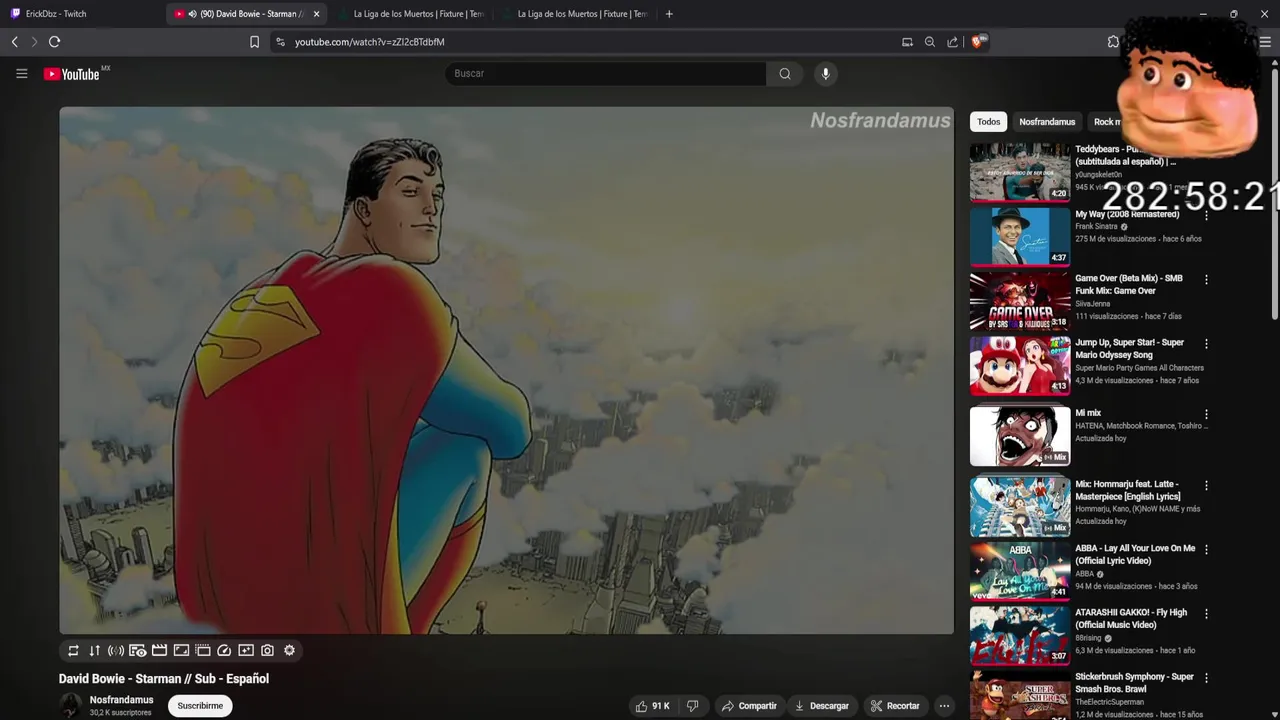
Task: Click the search magnifier button
Action: [785, 73]
